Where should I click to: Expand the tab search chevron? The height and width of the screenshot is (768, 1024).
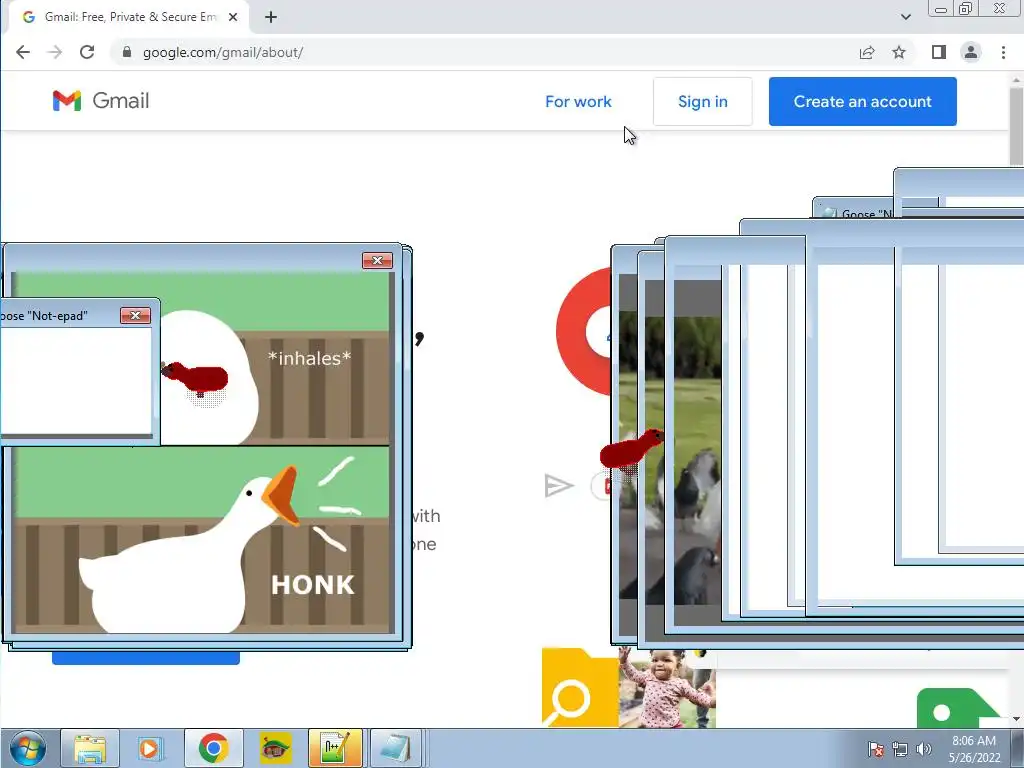point(905,18)
